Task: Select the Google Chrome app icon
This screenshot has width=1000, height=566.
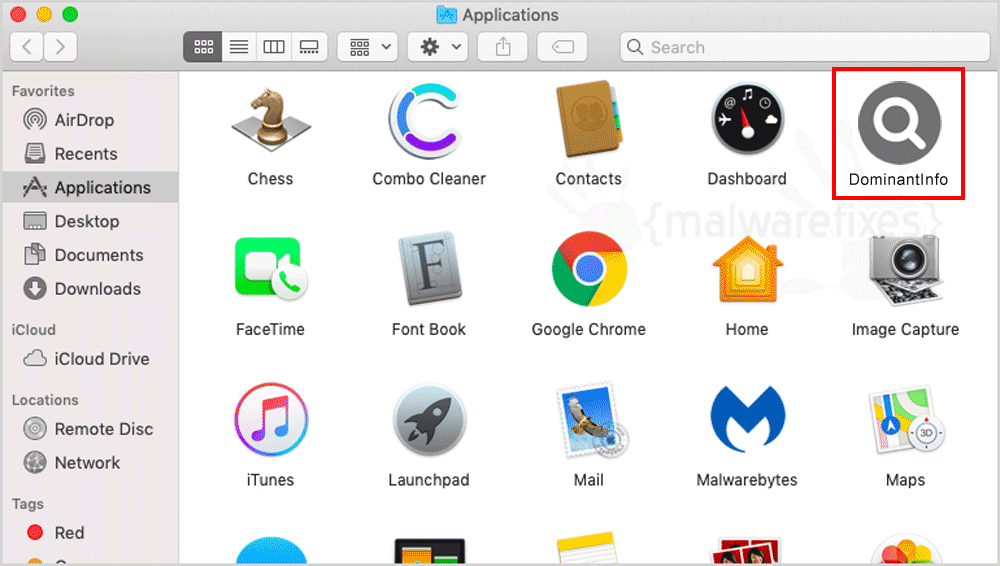Action: coord(589,269)
